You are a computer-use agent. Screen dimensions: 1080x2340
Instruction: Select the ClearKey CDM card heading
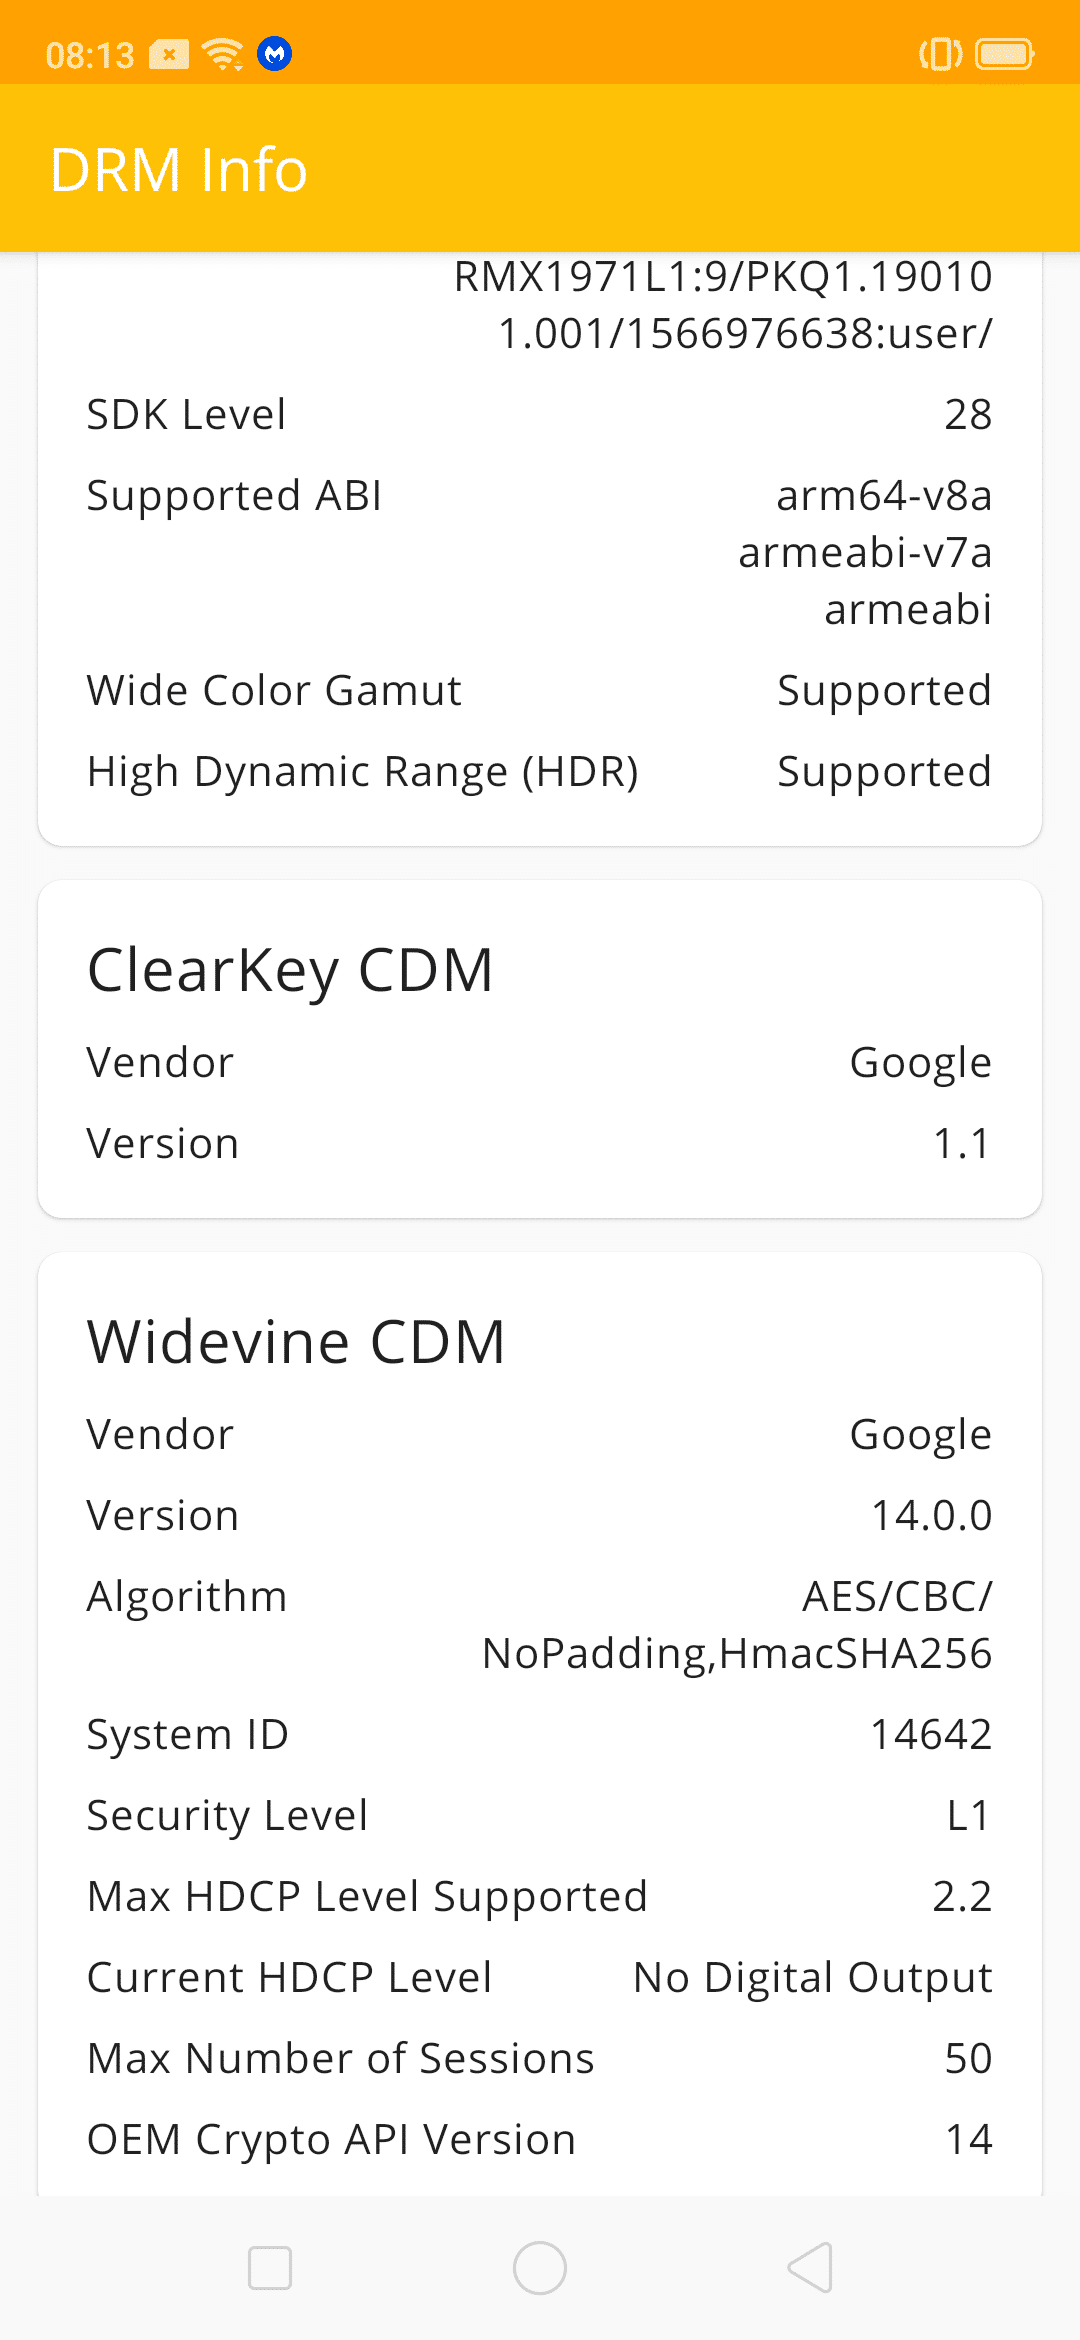[290, 970]
